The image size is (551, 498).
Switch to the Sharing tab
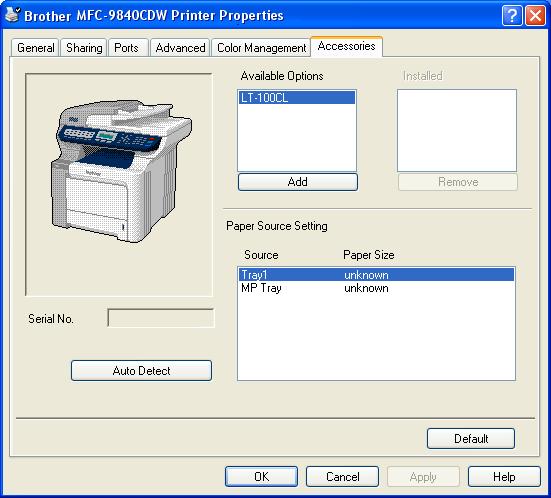click(84, 48)
